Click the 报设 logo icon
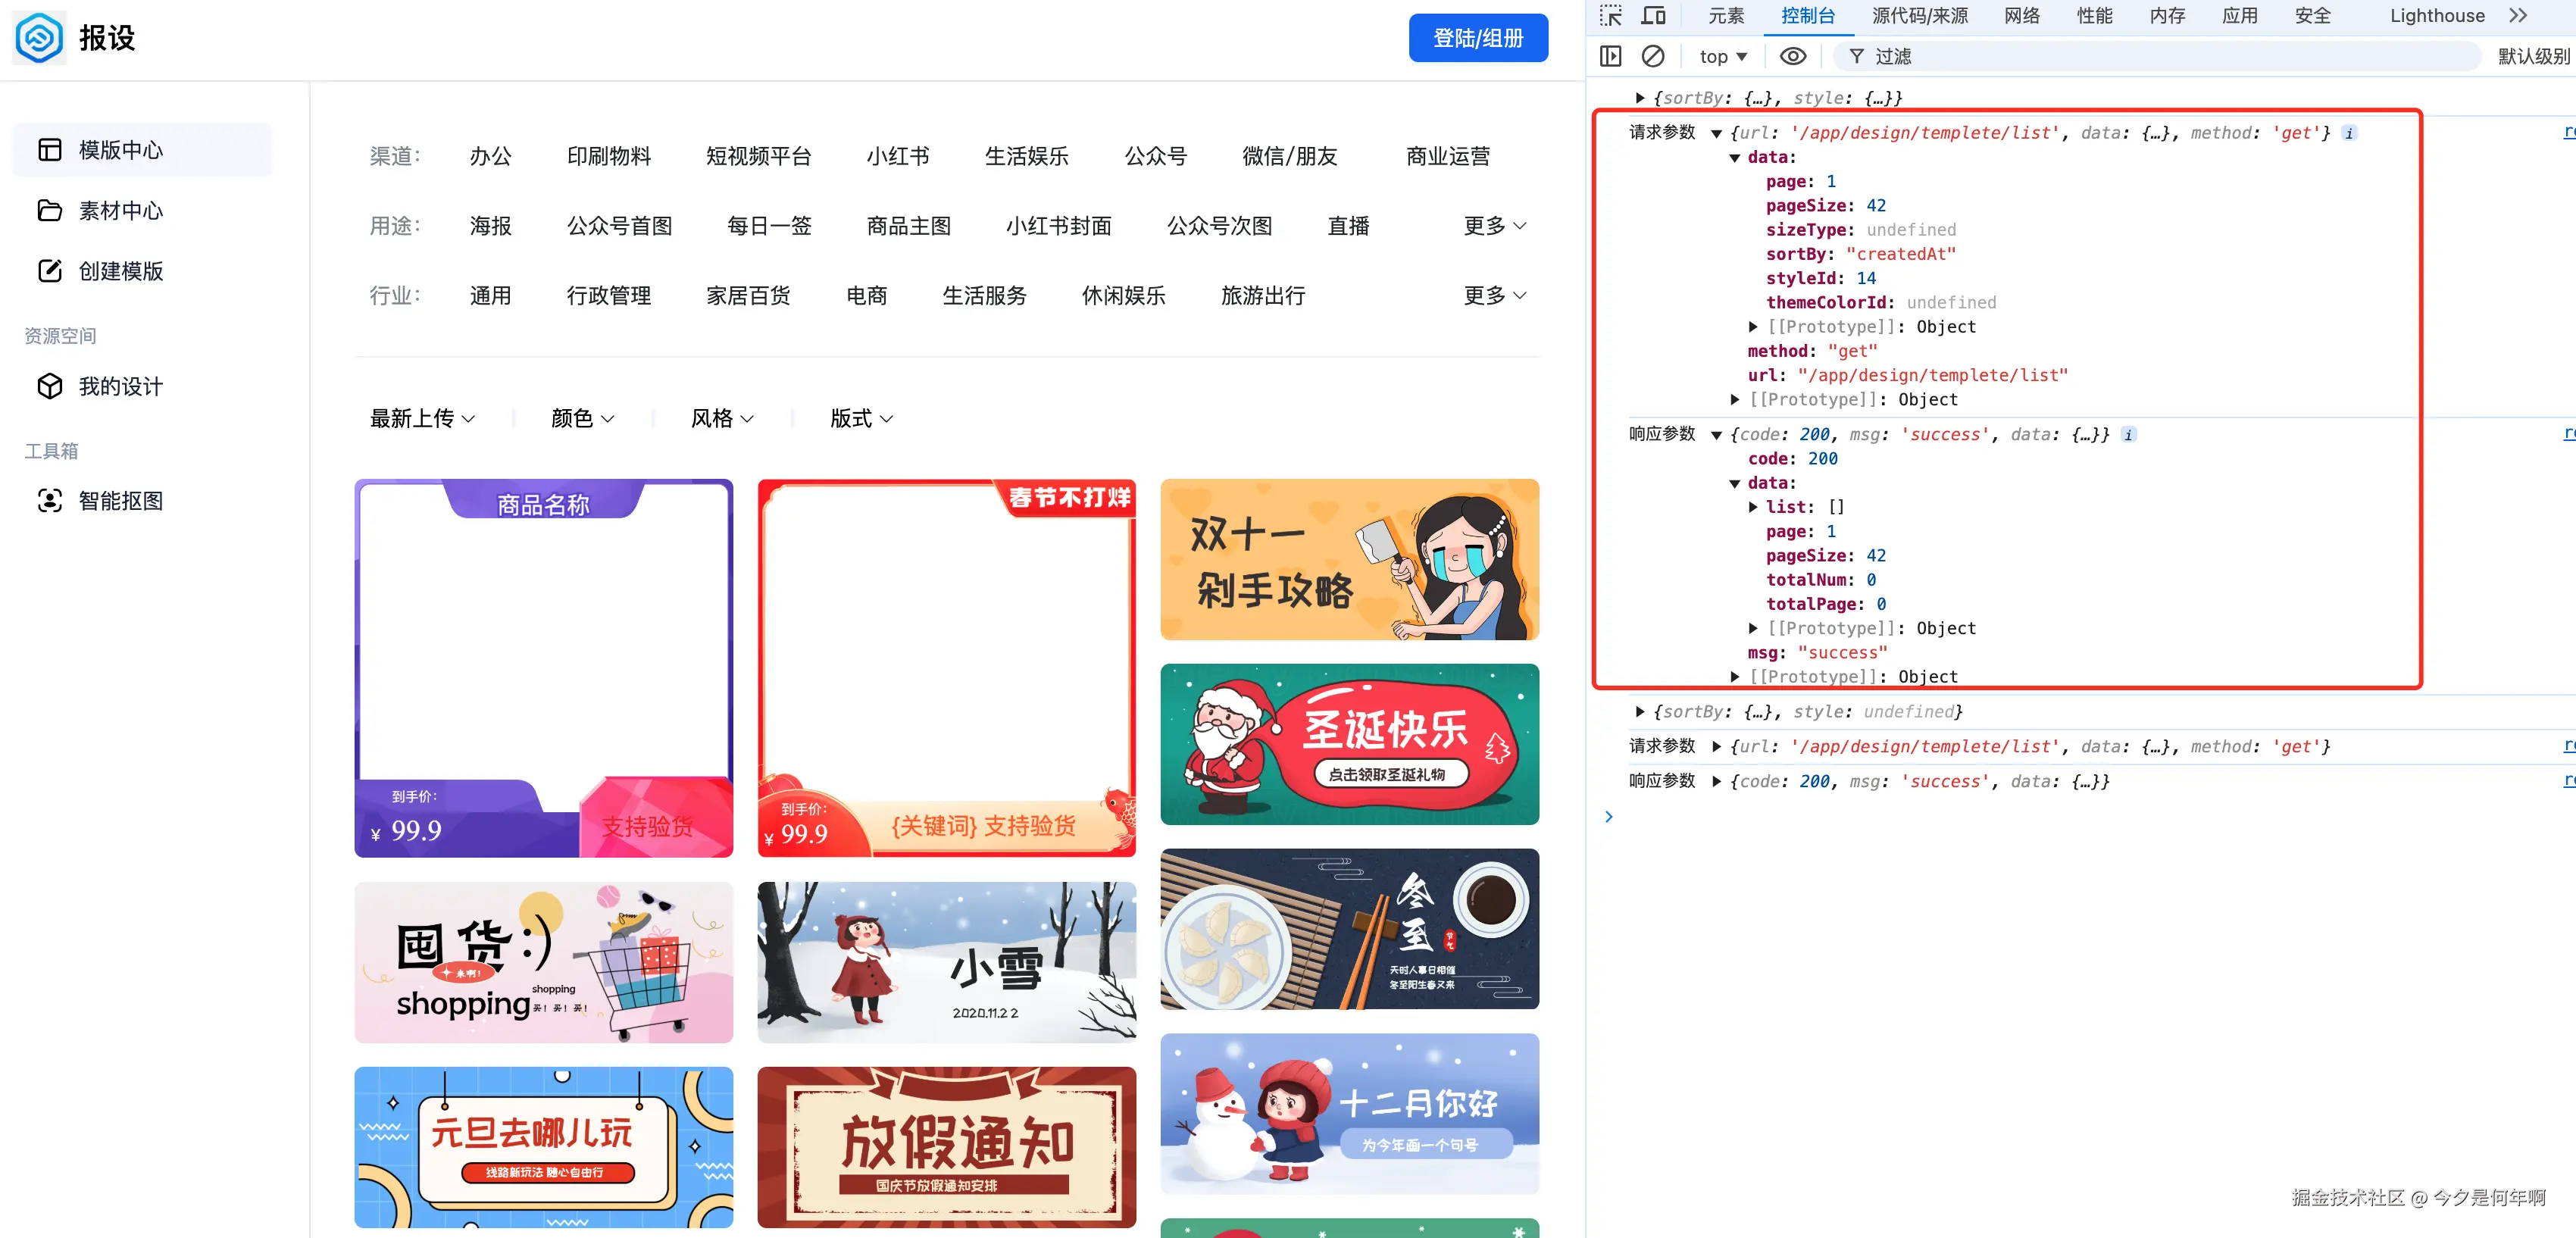Screen dimensions: 2576x1238 point(40,38)
